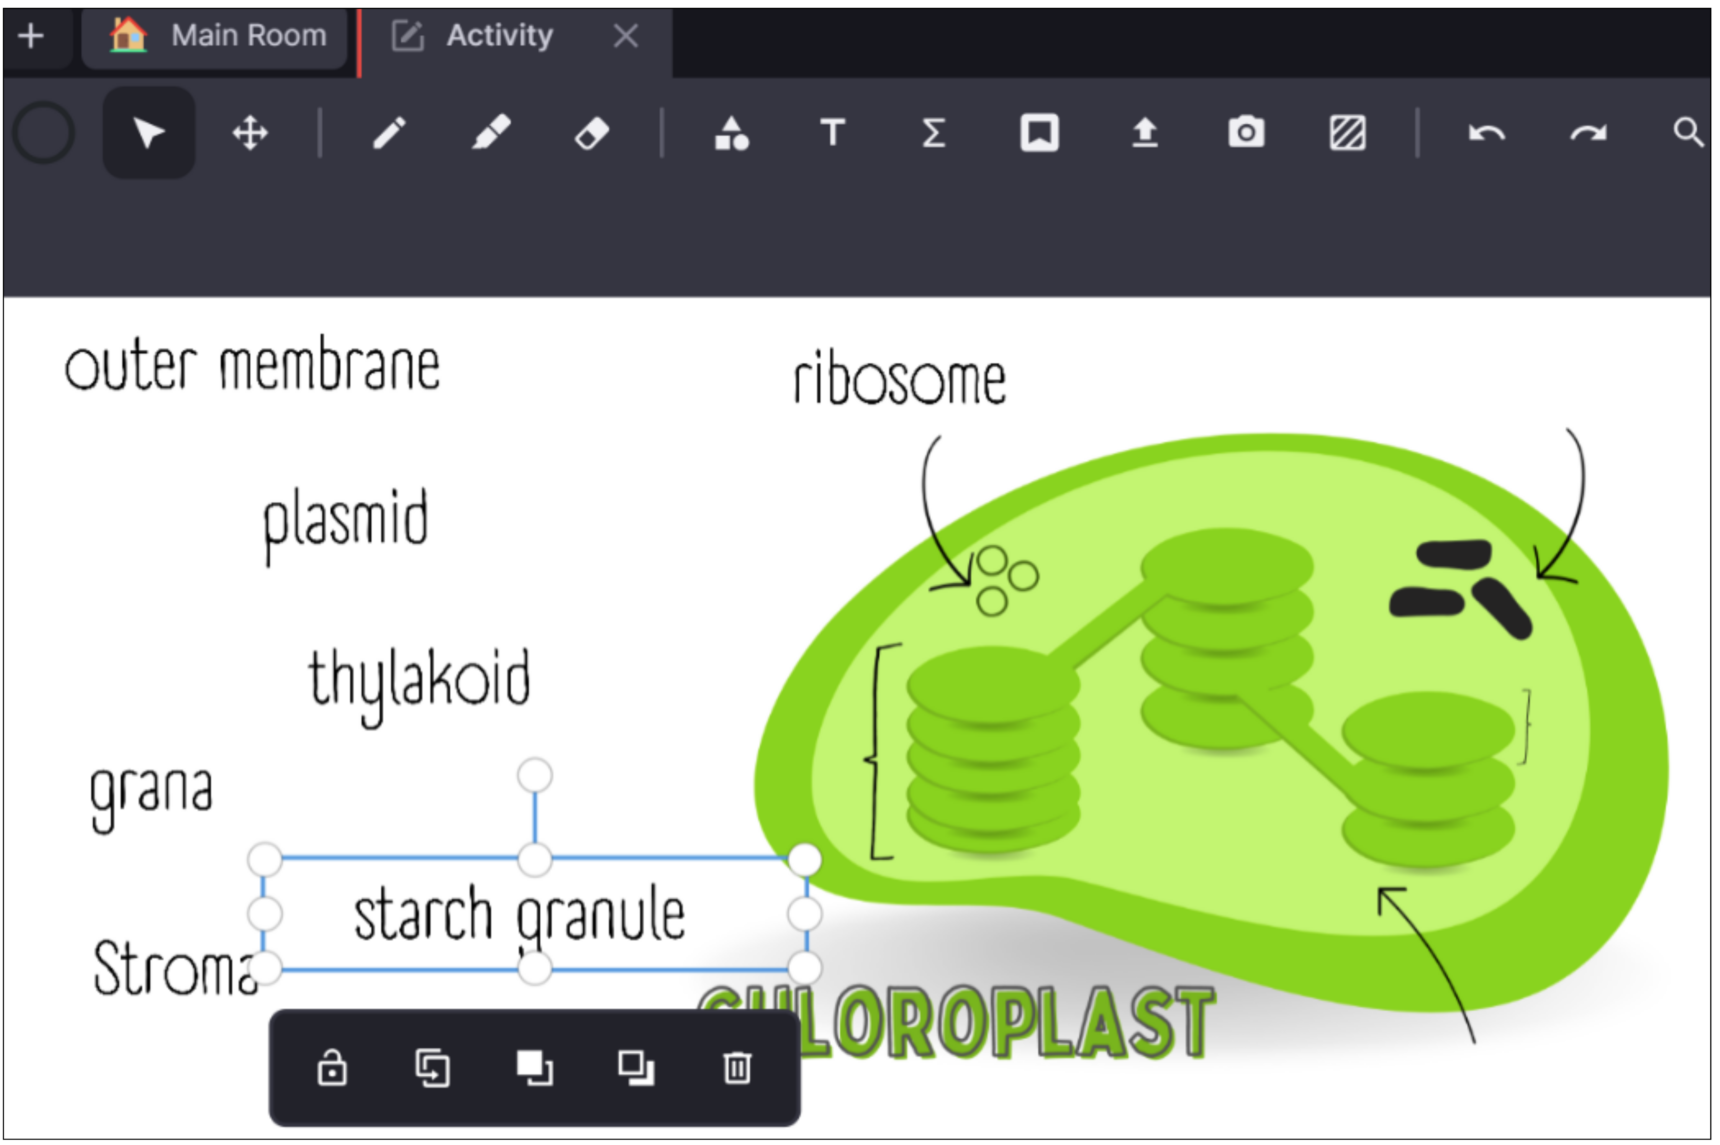Activate the pan and move tool

(x=251, y=131)
